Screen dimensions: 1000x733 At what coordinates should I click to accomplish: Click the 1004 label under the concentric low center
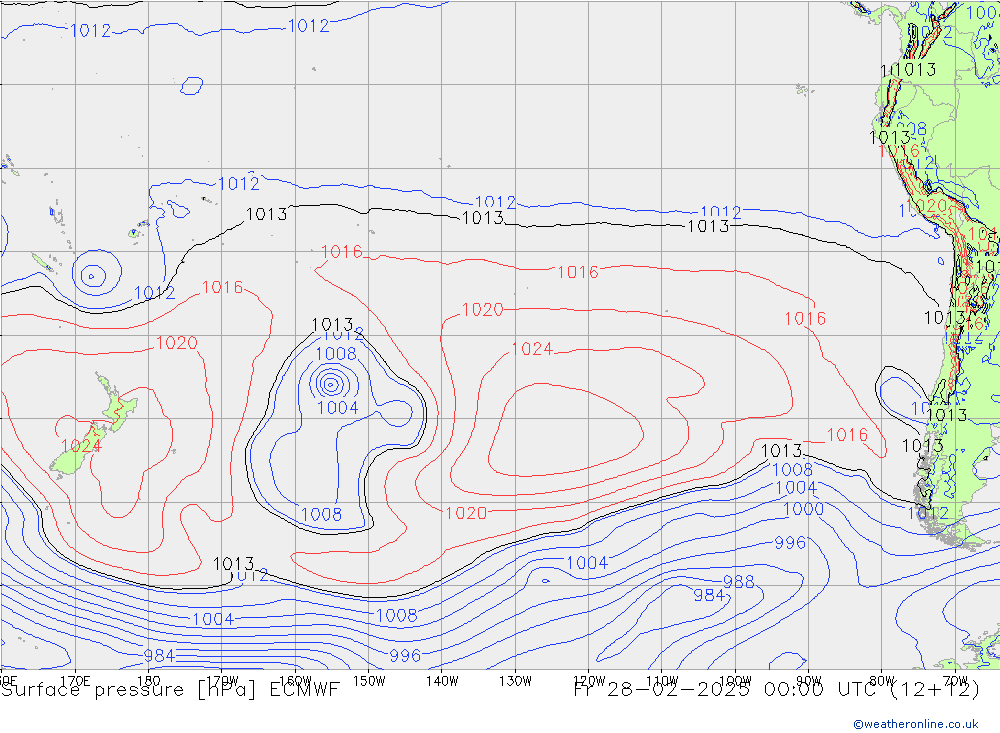pos(338,407)
